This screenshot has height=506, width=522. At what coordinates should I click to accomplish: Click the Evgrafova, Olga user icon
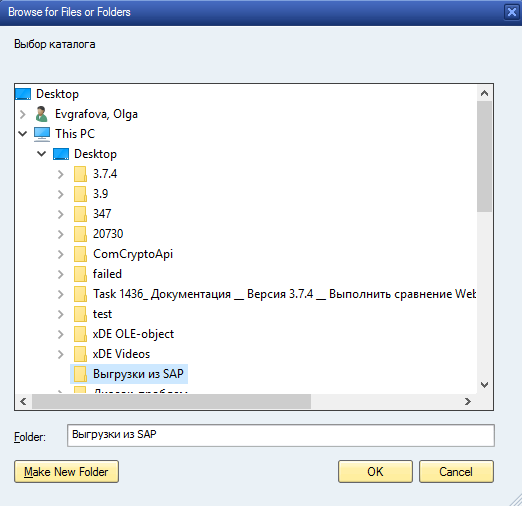[42, 114]
